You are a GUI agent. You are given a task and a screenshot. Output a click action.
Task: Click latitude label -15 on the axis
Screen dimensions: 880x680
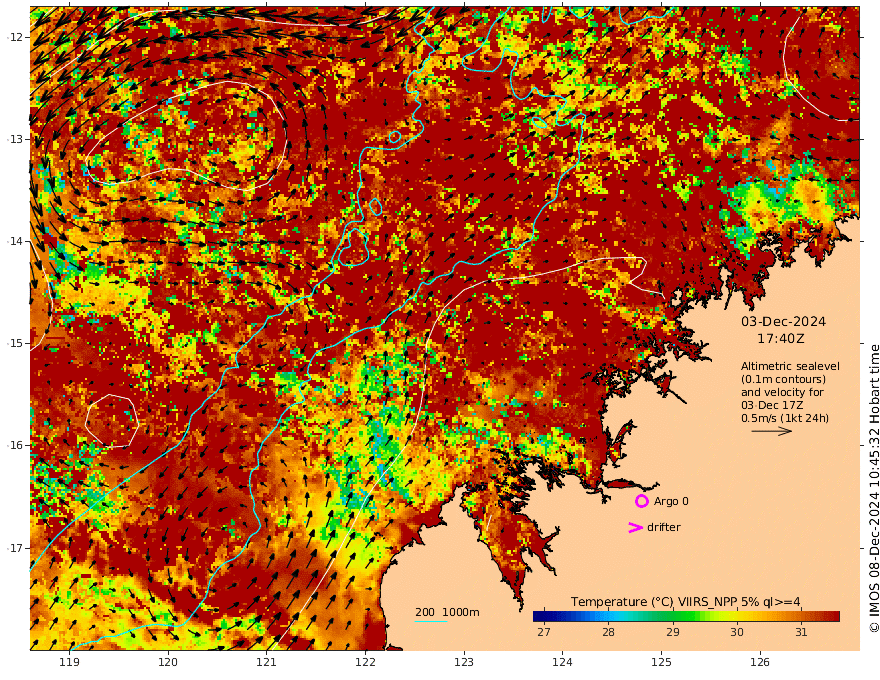[15, 343]
